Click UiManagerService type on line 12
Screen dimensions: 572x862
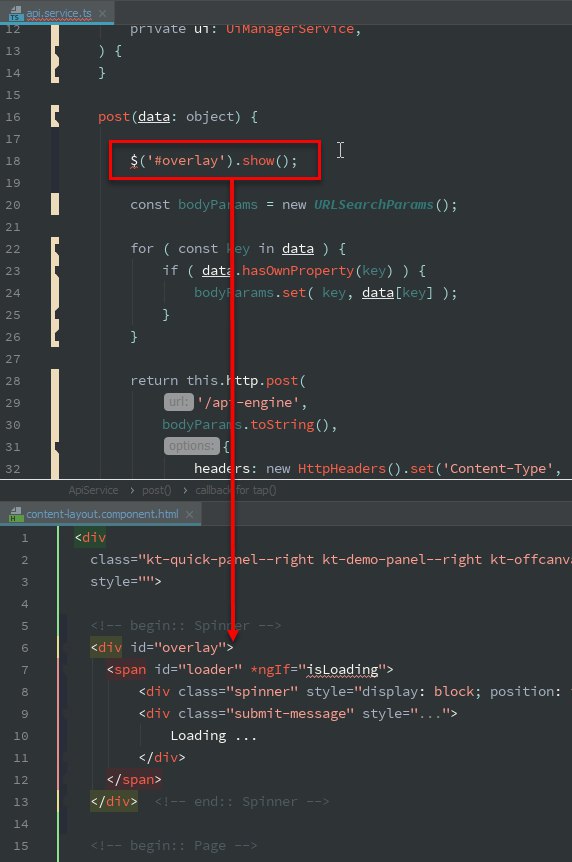(290, 29)
